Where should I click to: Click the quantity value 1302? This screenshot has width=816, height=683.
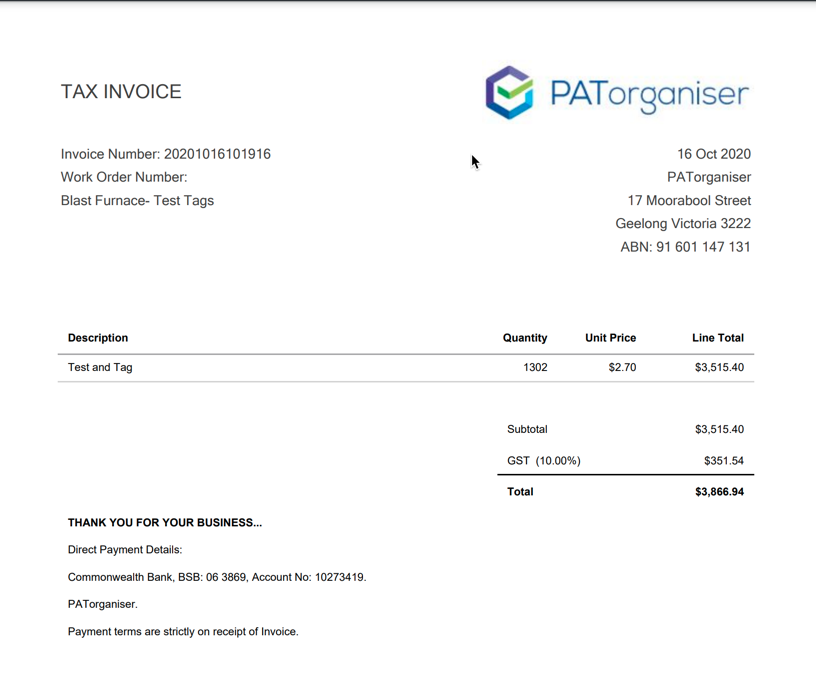coord(535,368)
